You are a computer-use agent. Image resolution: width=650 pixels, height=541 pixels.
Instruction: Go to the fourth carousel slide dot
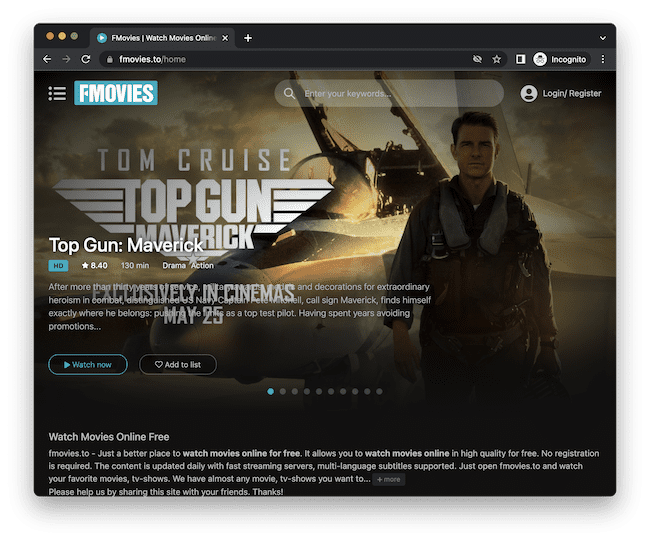click(307, 391)
